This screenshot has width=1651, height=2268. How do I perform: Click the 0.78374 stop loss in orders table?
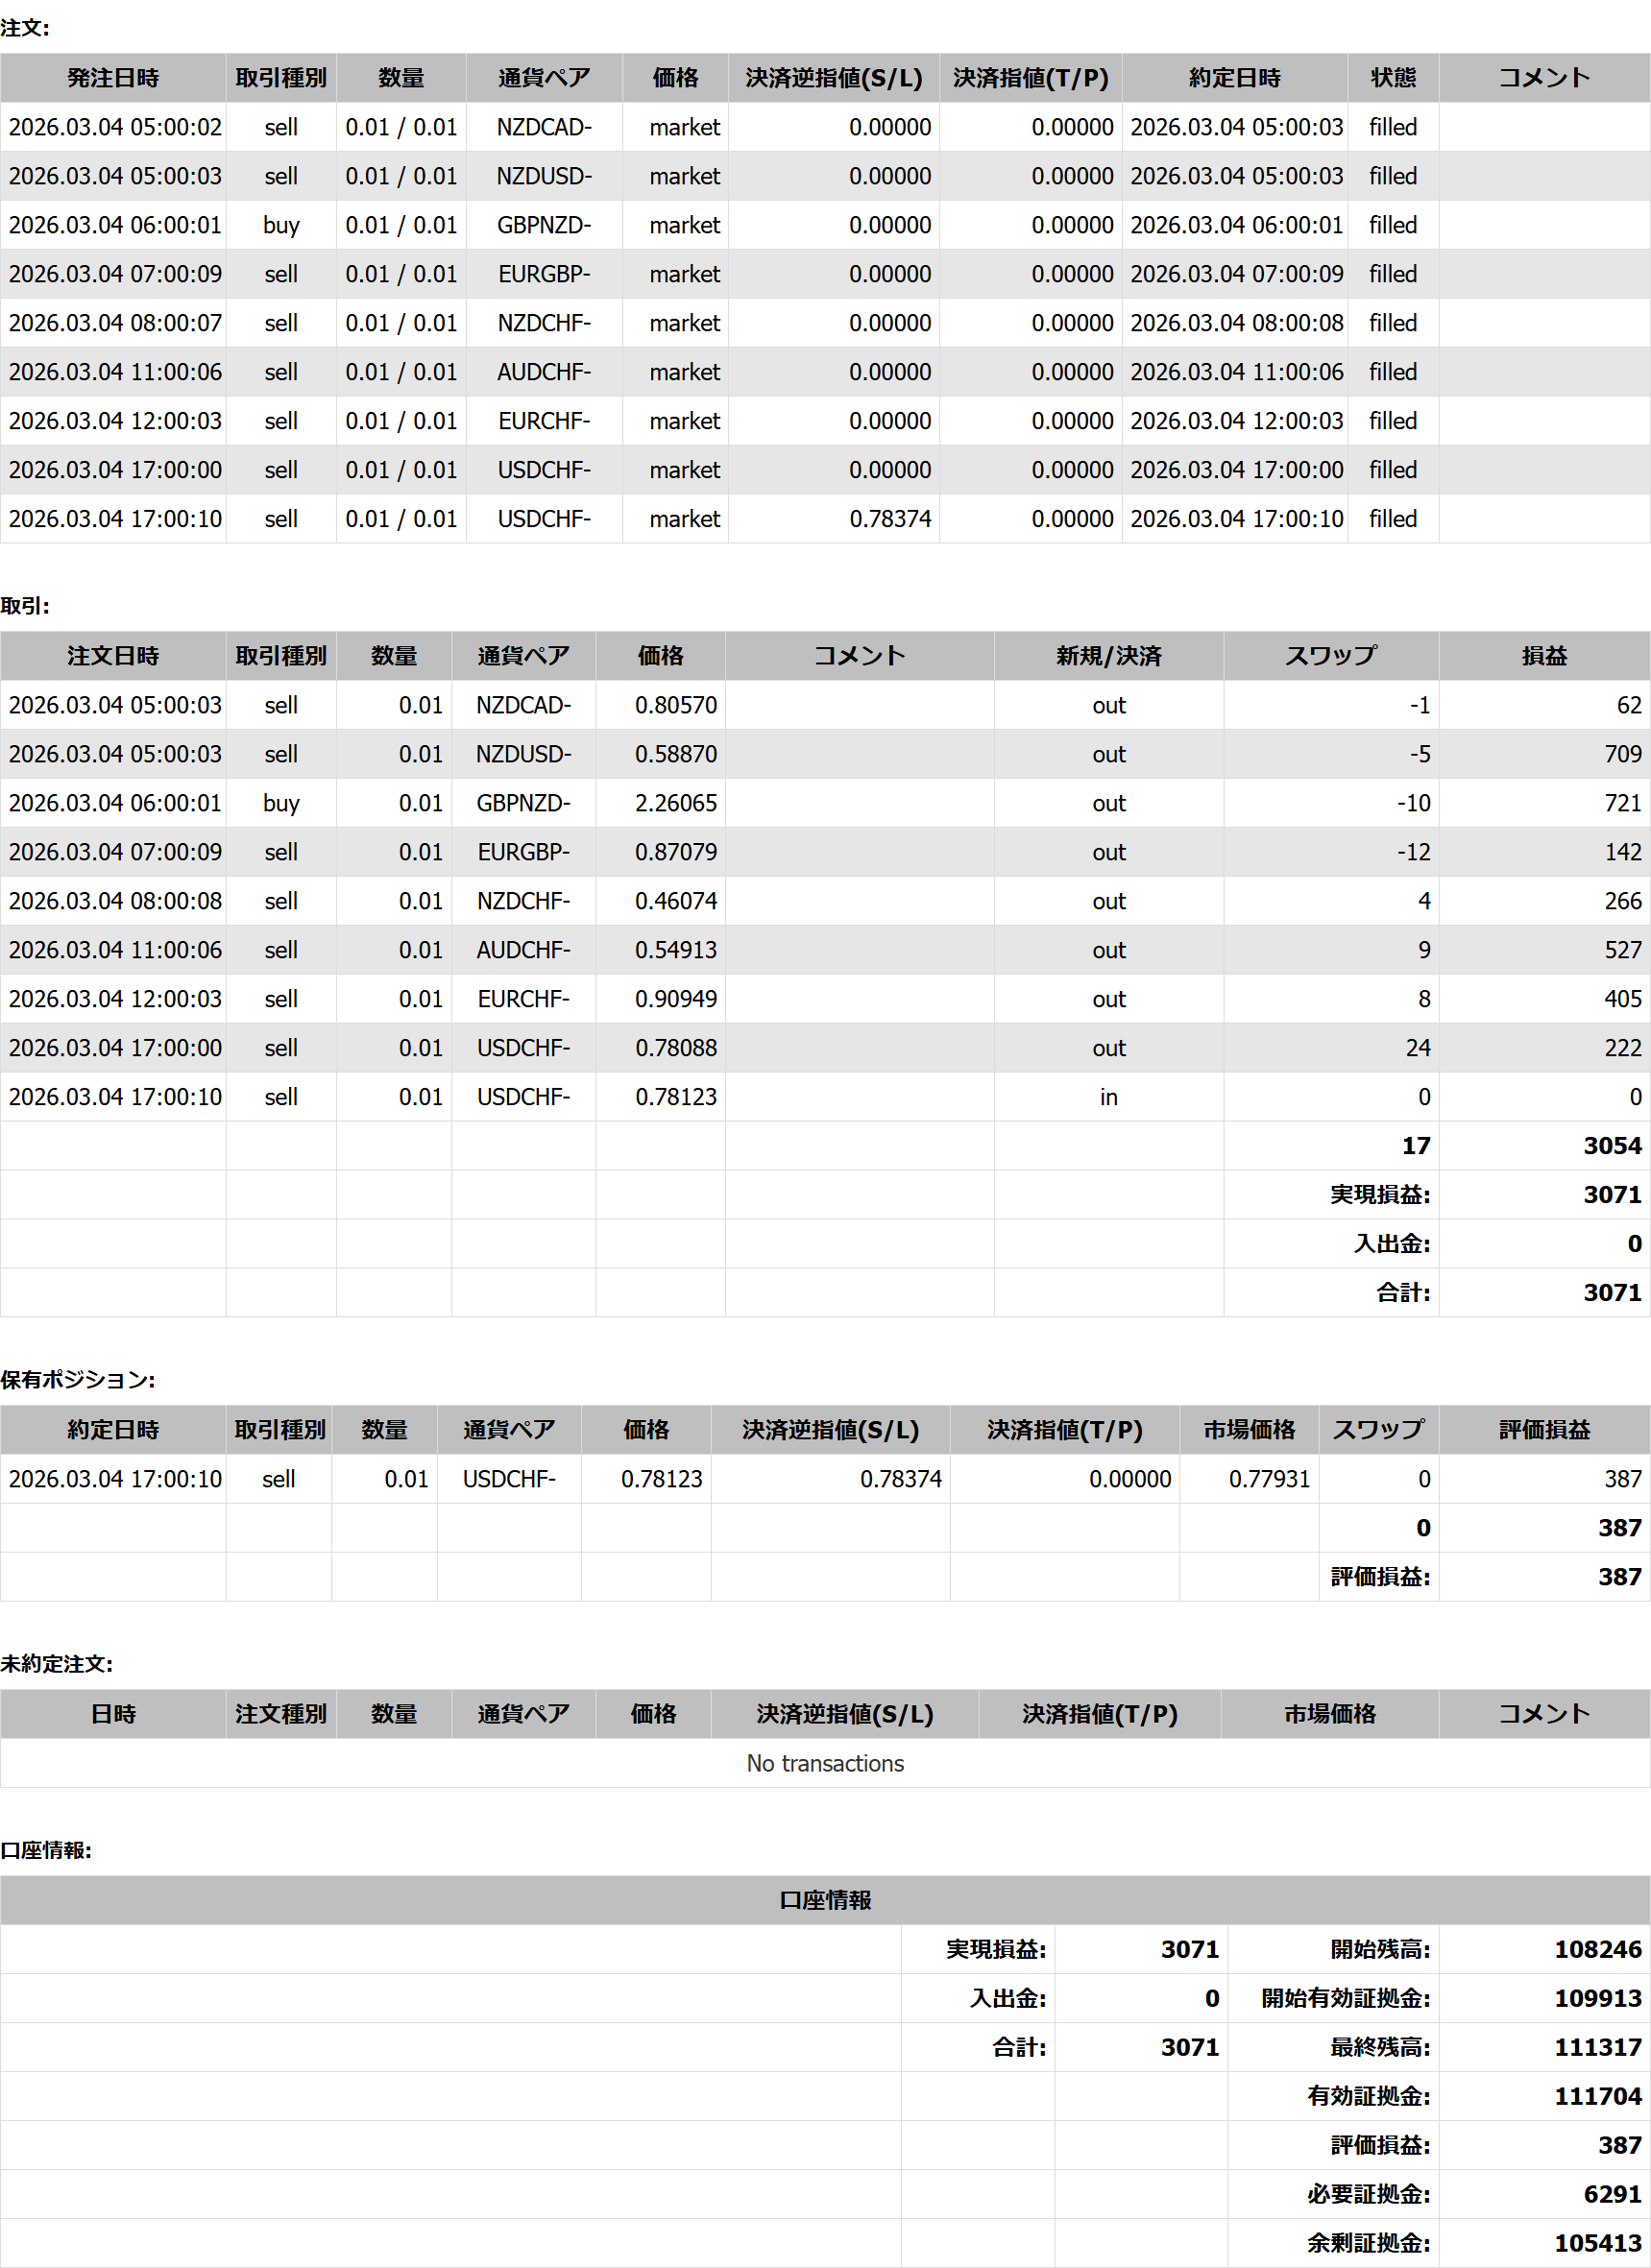point(889,519)
